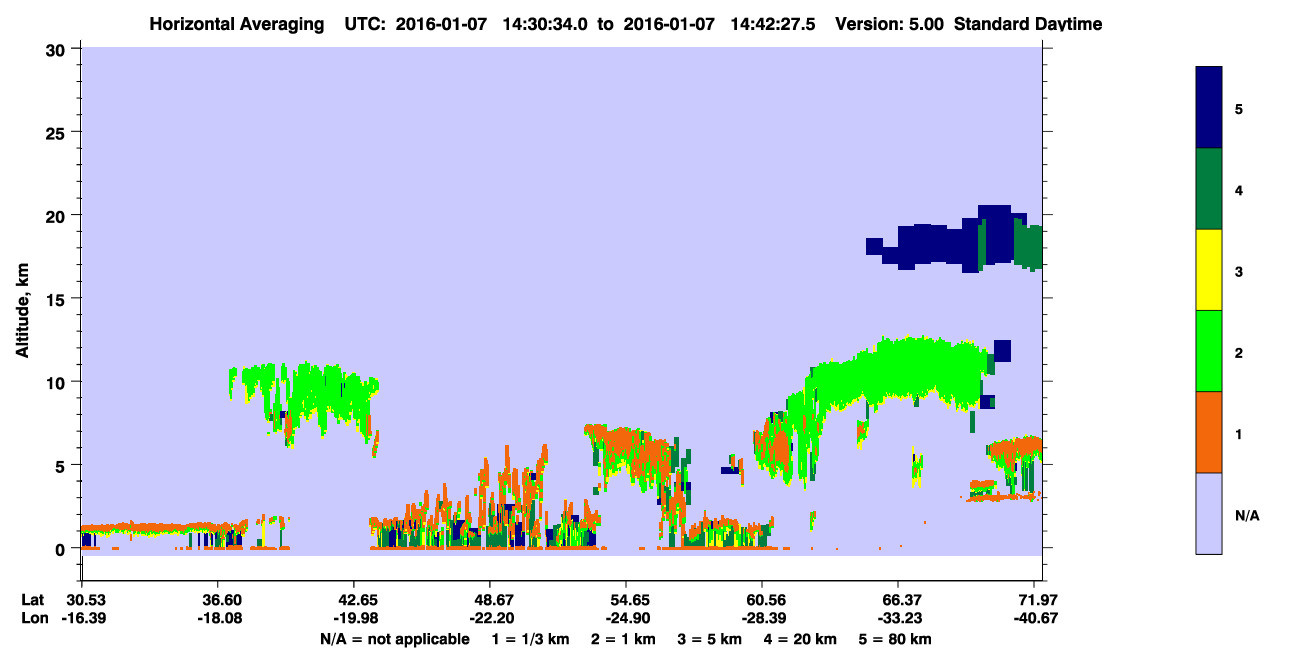Click the orange color bar segment labeled 1
1300x667 pixels.
(x=1209, y=432)
